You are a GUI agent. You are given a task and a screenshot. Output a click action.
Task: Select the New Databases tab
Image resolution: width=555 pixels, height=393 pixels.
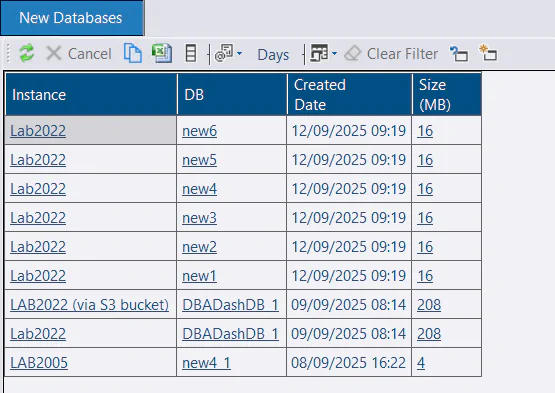[72, 18]
